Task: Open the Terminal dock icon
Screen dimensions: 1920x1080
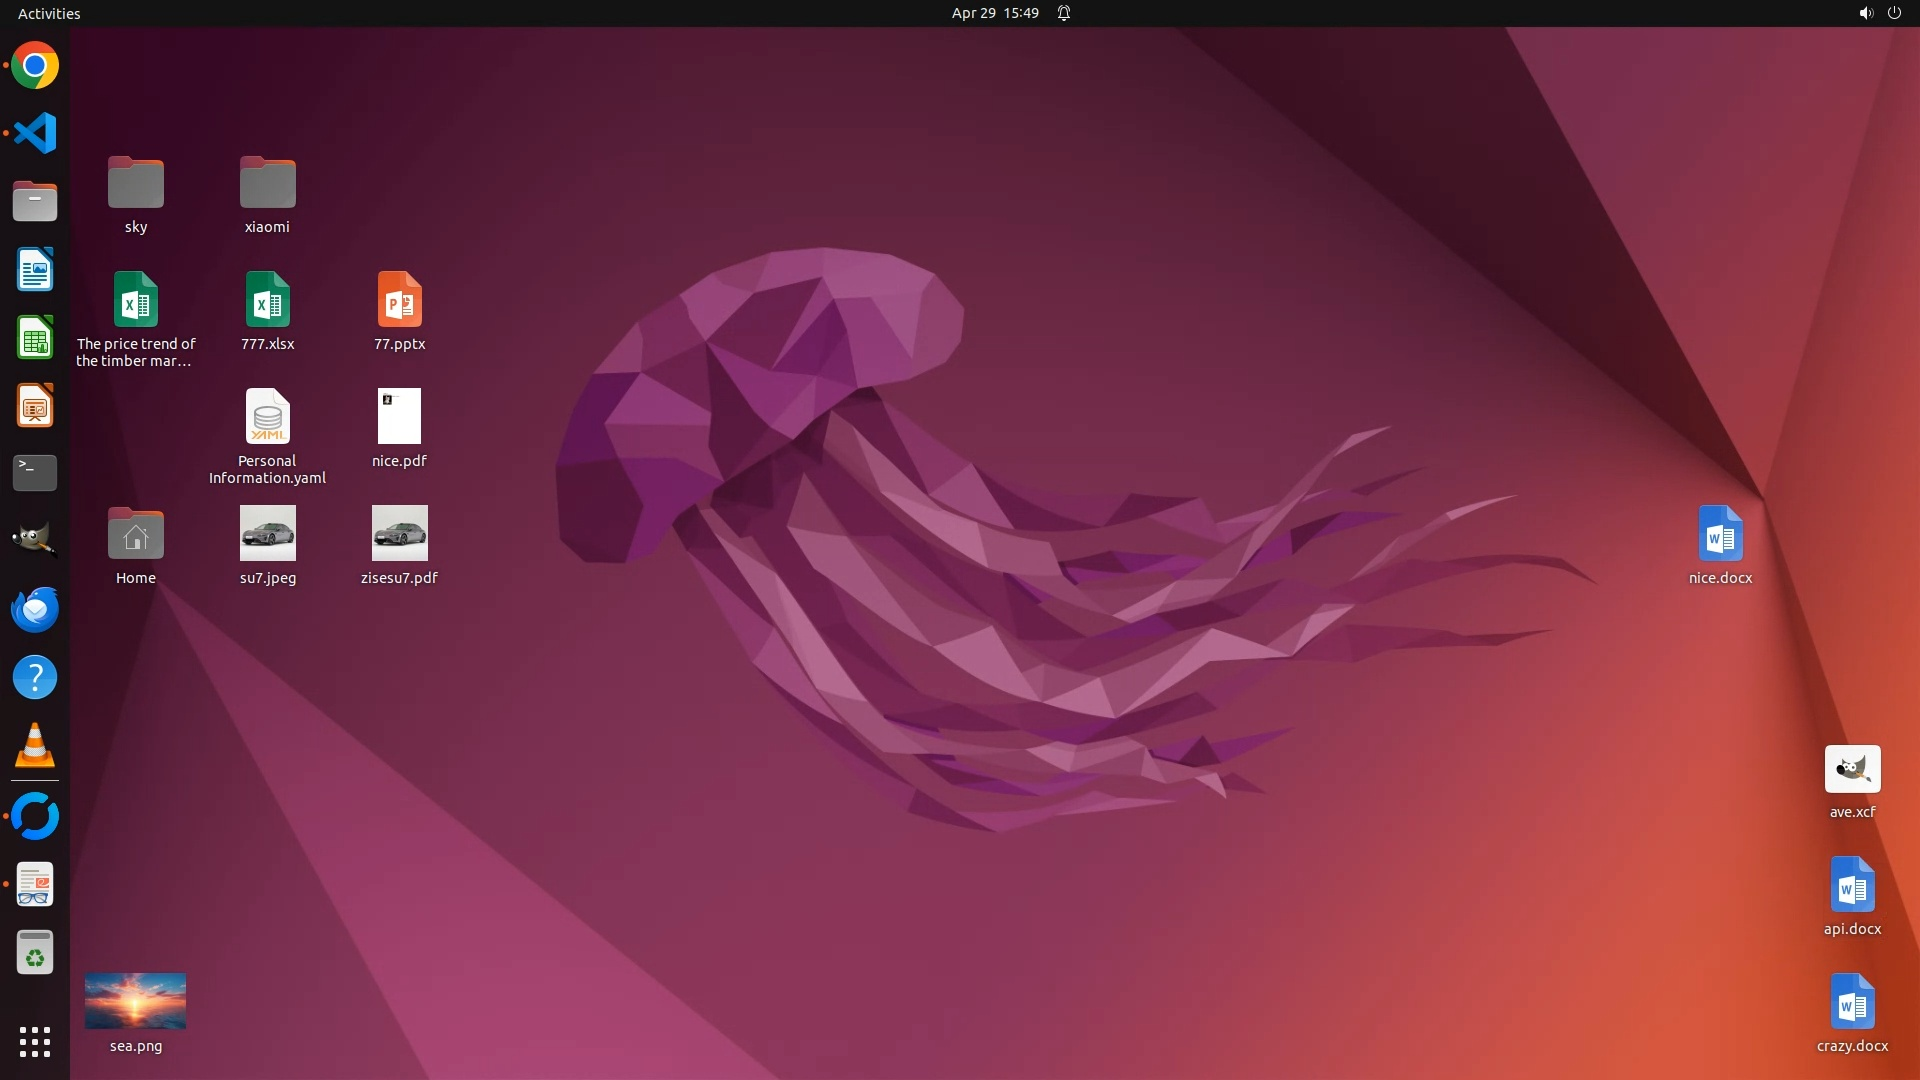Action: coord(35,473)
